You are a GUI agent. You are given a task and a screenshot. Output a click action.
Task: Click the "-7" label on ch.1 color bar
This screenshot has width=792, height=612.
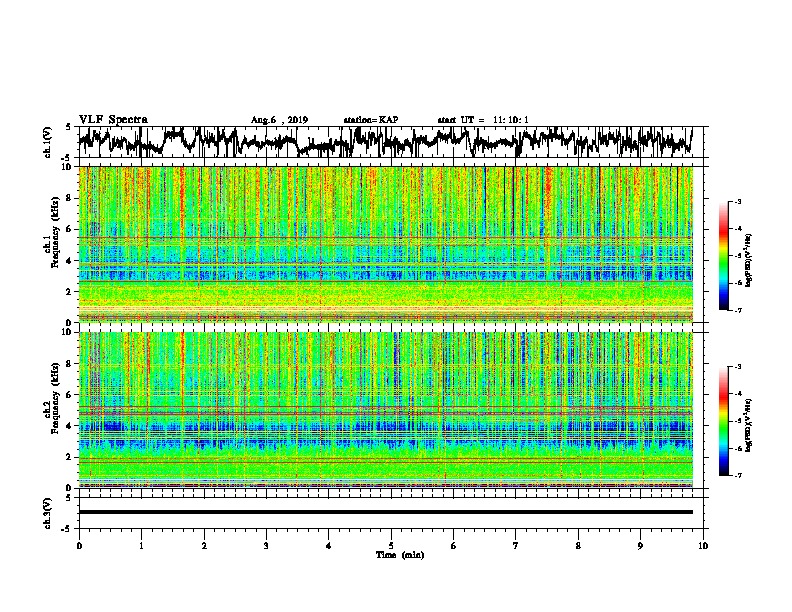tap(738, 310)
